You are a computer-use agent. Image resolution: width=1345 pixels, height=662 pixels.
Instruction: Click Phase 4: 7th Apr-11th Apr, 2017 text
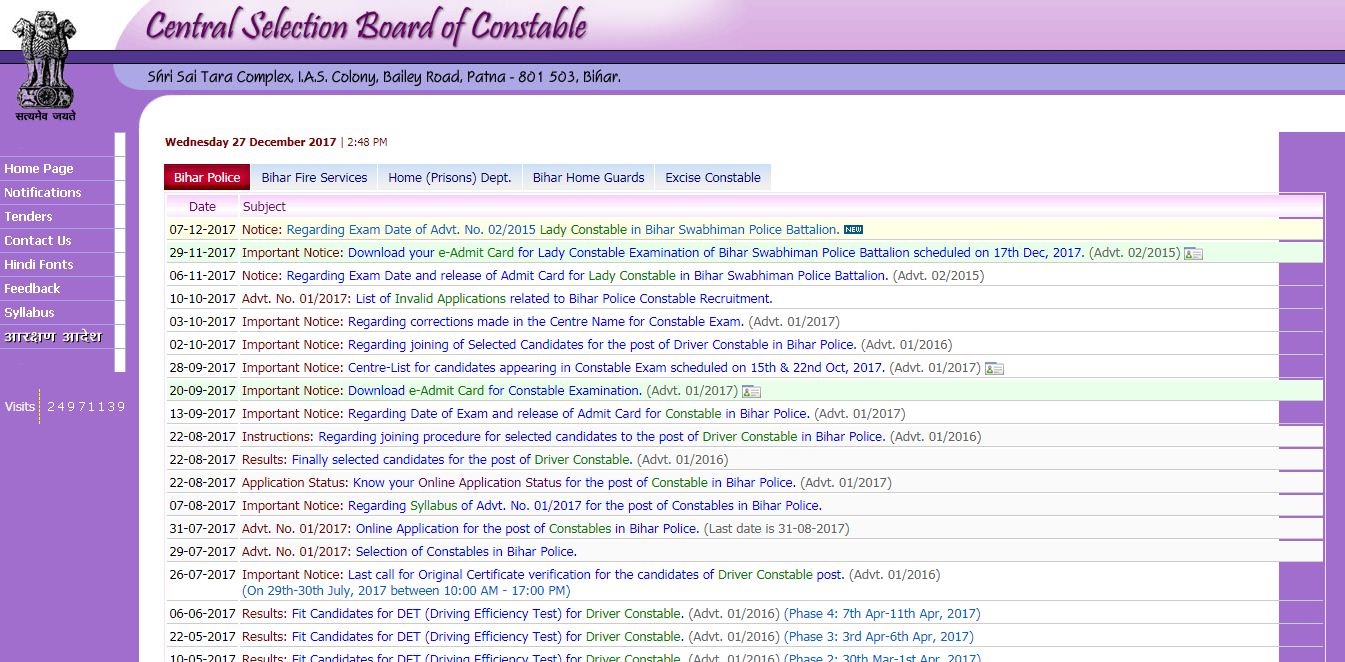tap(882, 614)
